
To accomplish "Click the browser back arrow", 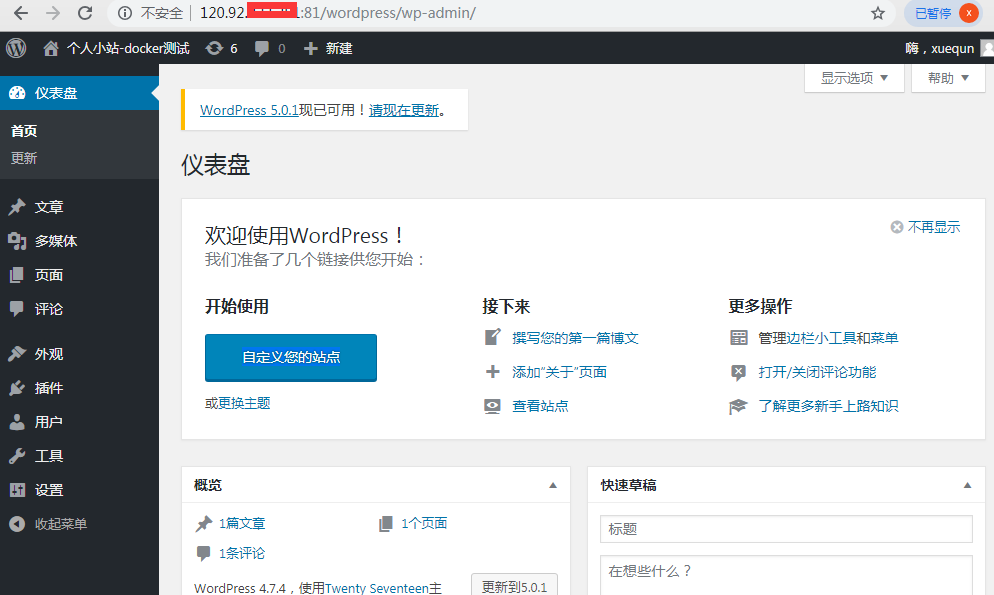I will [x=20, y=13].
